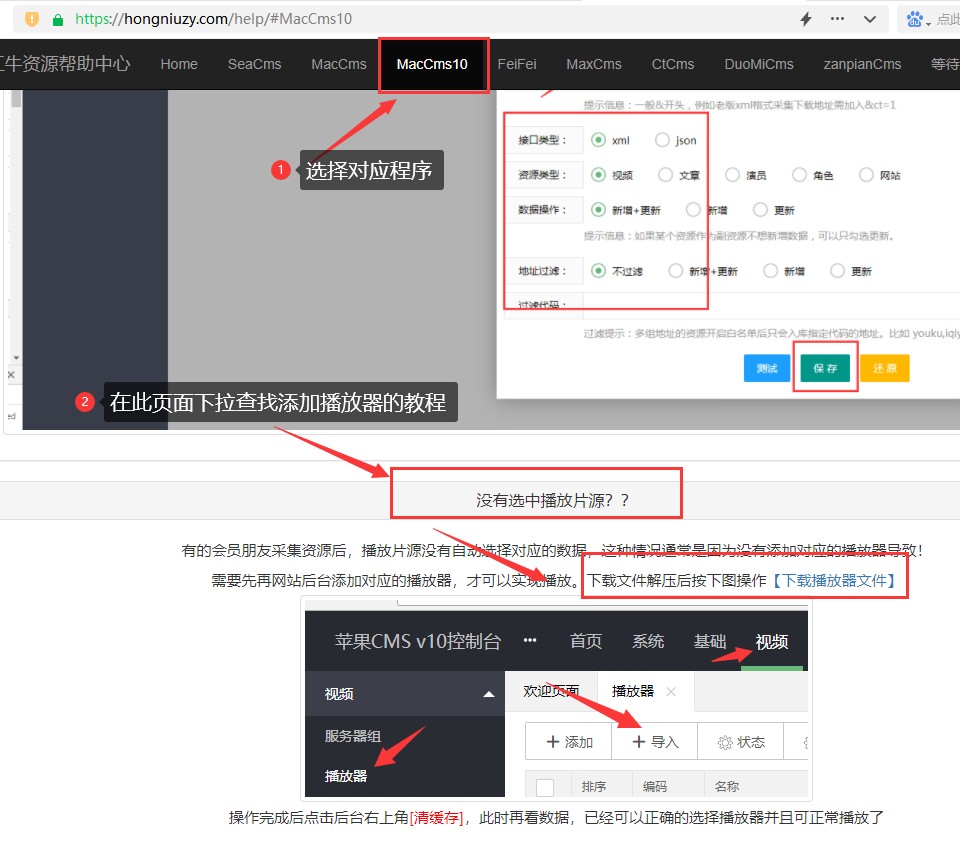Viewport: 960px width, 845px height.
Task: Collapse the 视频 sidebar menu
Action: point(489,692)
